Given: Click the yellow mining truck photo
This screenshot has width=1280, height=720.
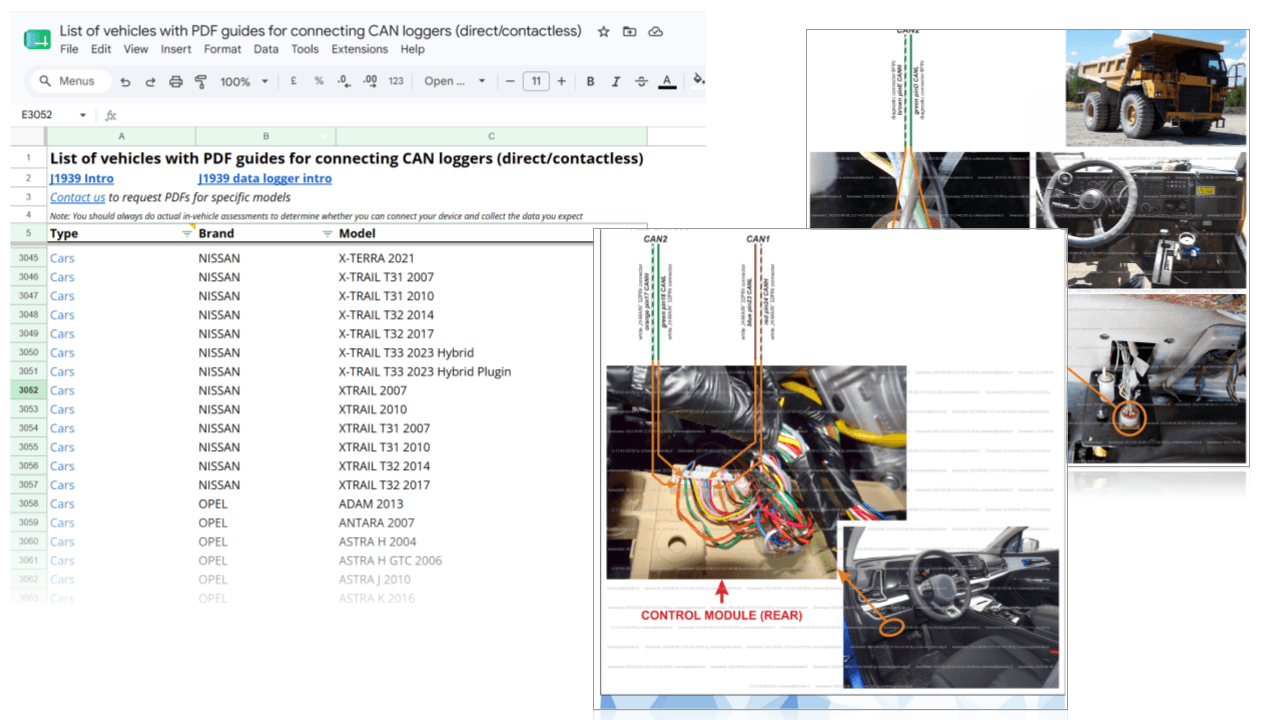Looking at the screenshot, I should (1156, 88).
